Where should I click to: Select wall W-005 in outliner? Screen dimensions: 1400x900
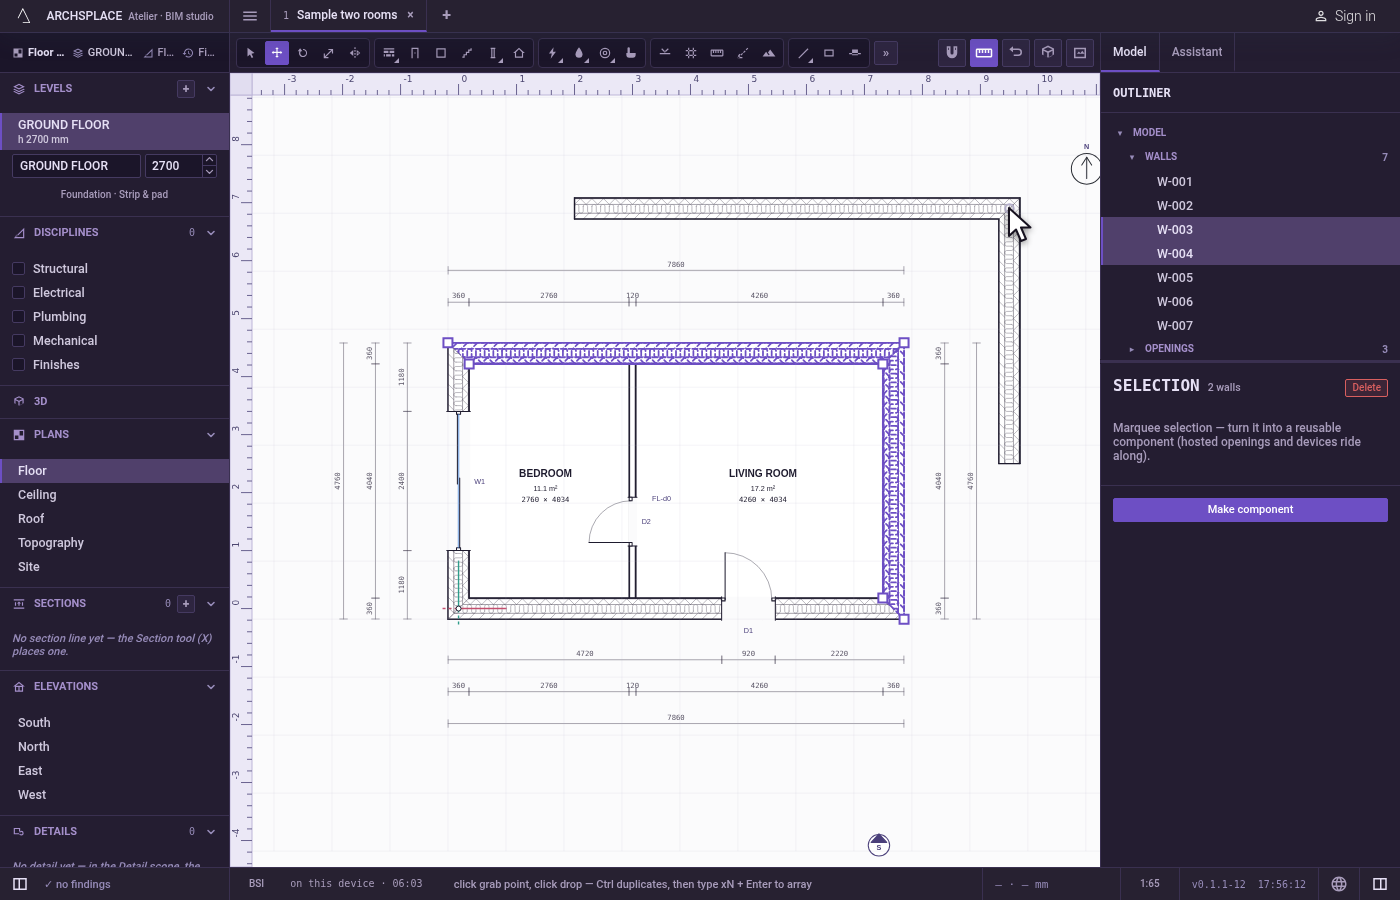click(x=1250, y=278)
